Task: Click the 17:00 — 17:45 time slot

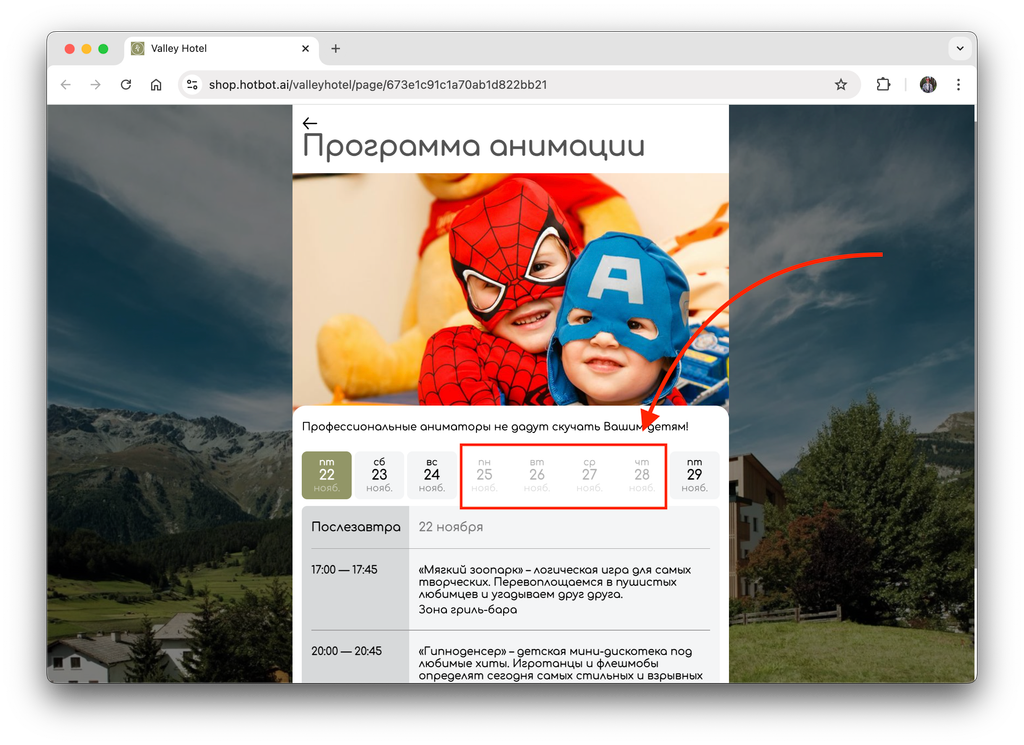Action: coord(344,570)
